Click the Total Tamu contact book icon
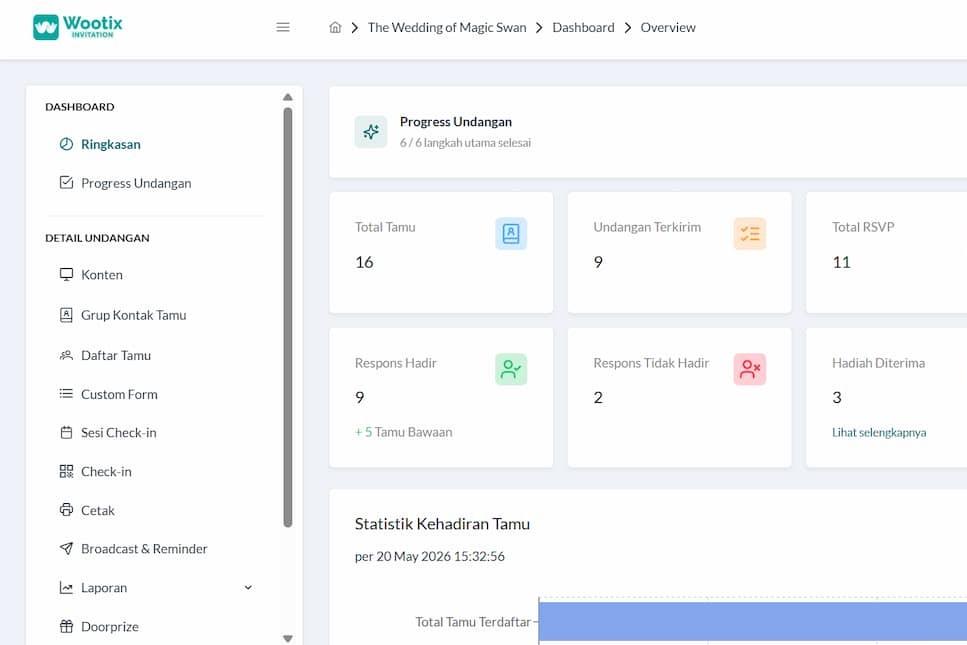The width and height of the screenshot is (967, 645). 511,234
